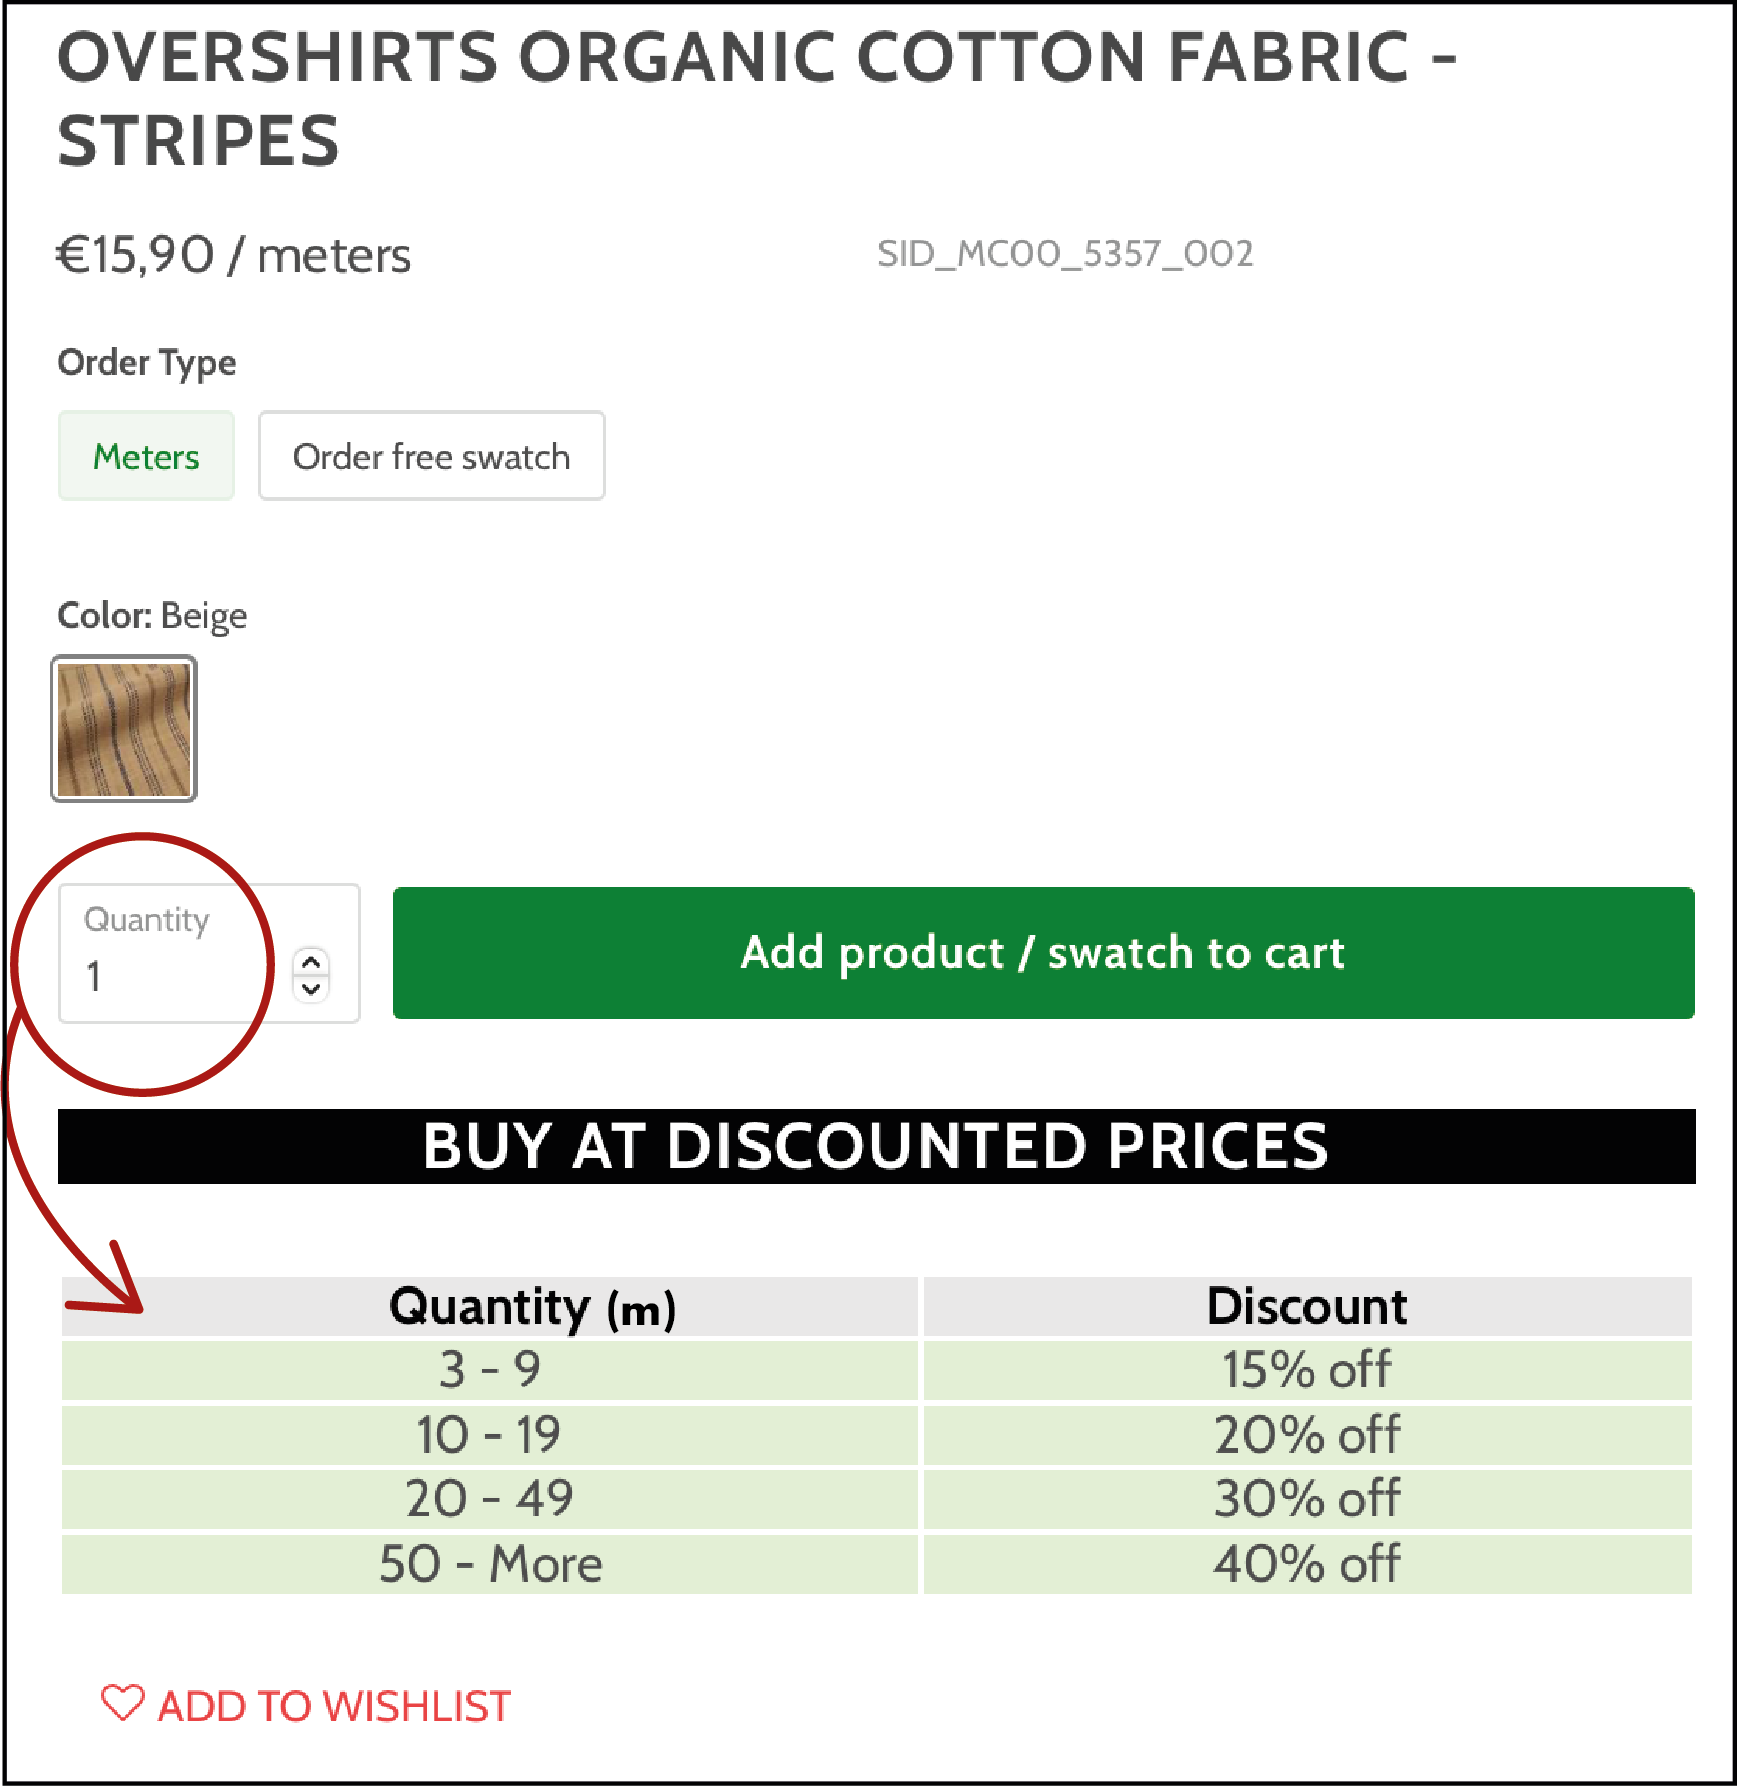This screenshot has height=1786, width=1737.
Task: Click the 3 - 9 quantity row
Action: tap(489, 1370)
